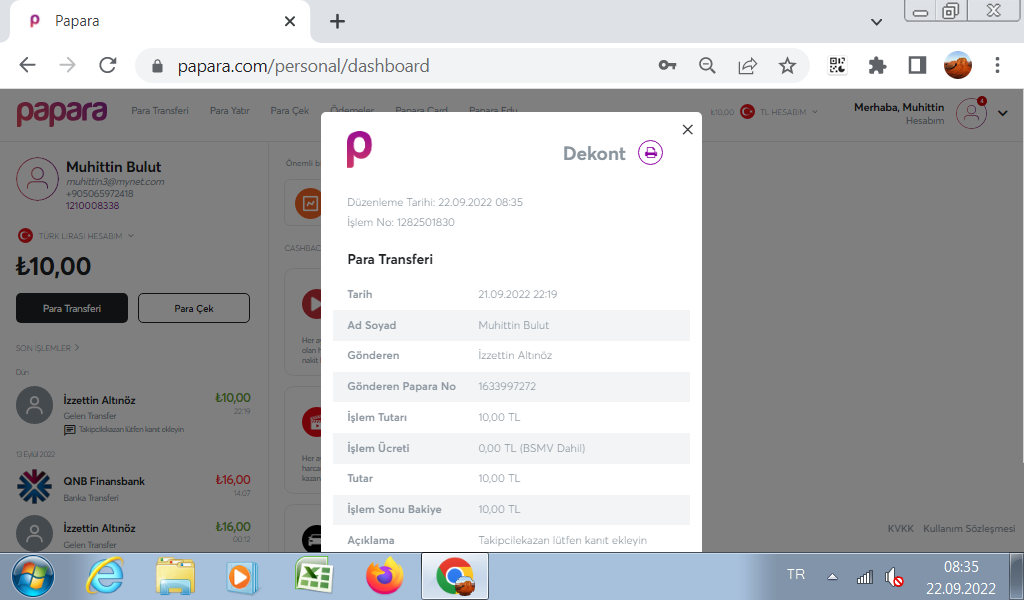The image size is (1024, 600).
Task: Launch Internet Explorer from taskbar
Action: tap(105, 576)
